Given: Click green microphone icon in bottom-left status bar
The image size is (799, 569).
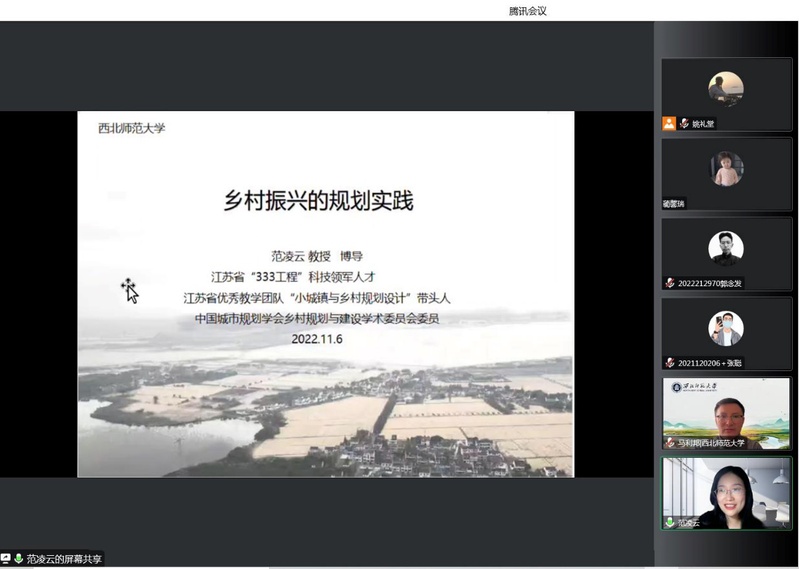Looking at the screenshot, I should (18, 559).
